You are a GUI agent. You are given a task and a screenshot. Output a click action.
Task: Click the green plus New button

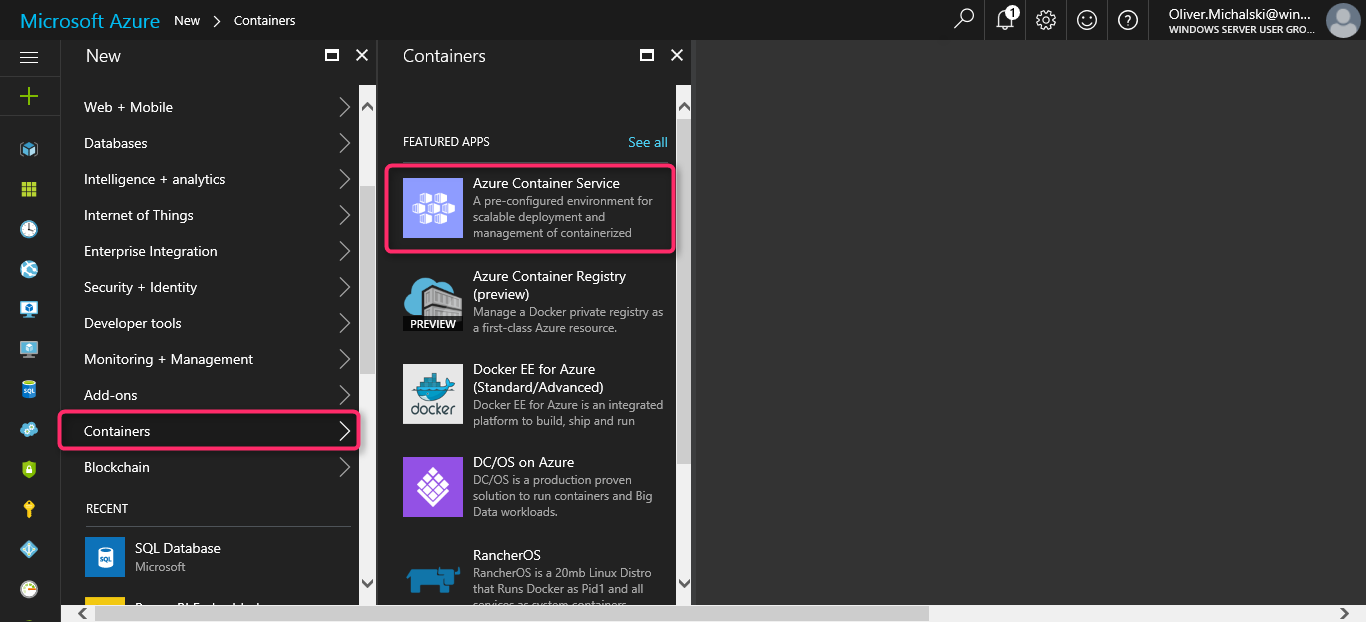click(x=29, y=96)
